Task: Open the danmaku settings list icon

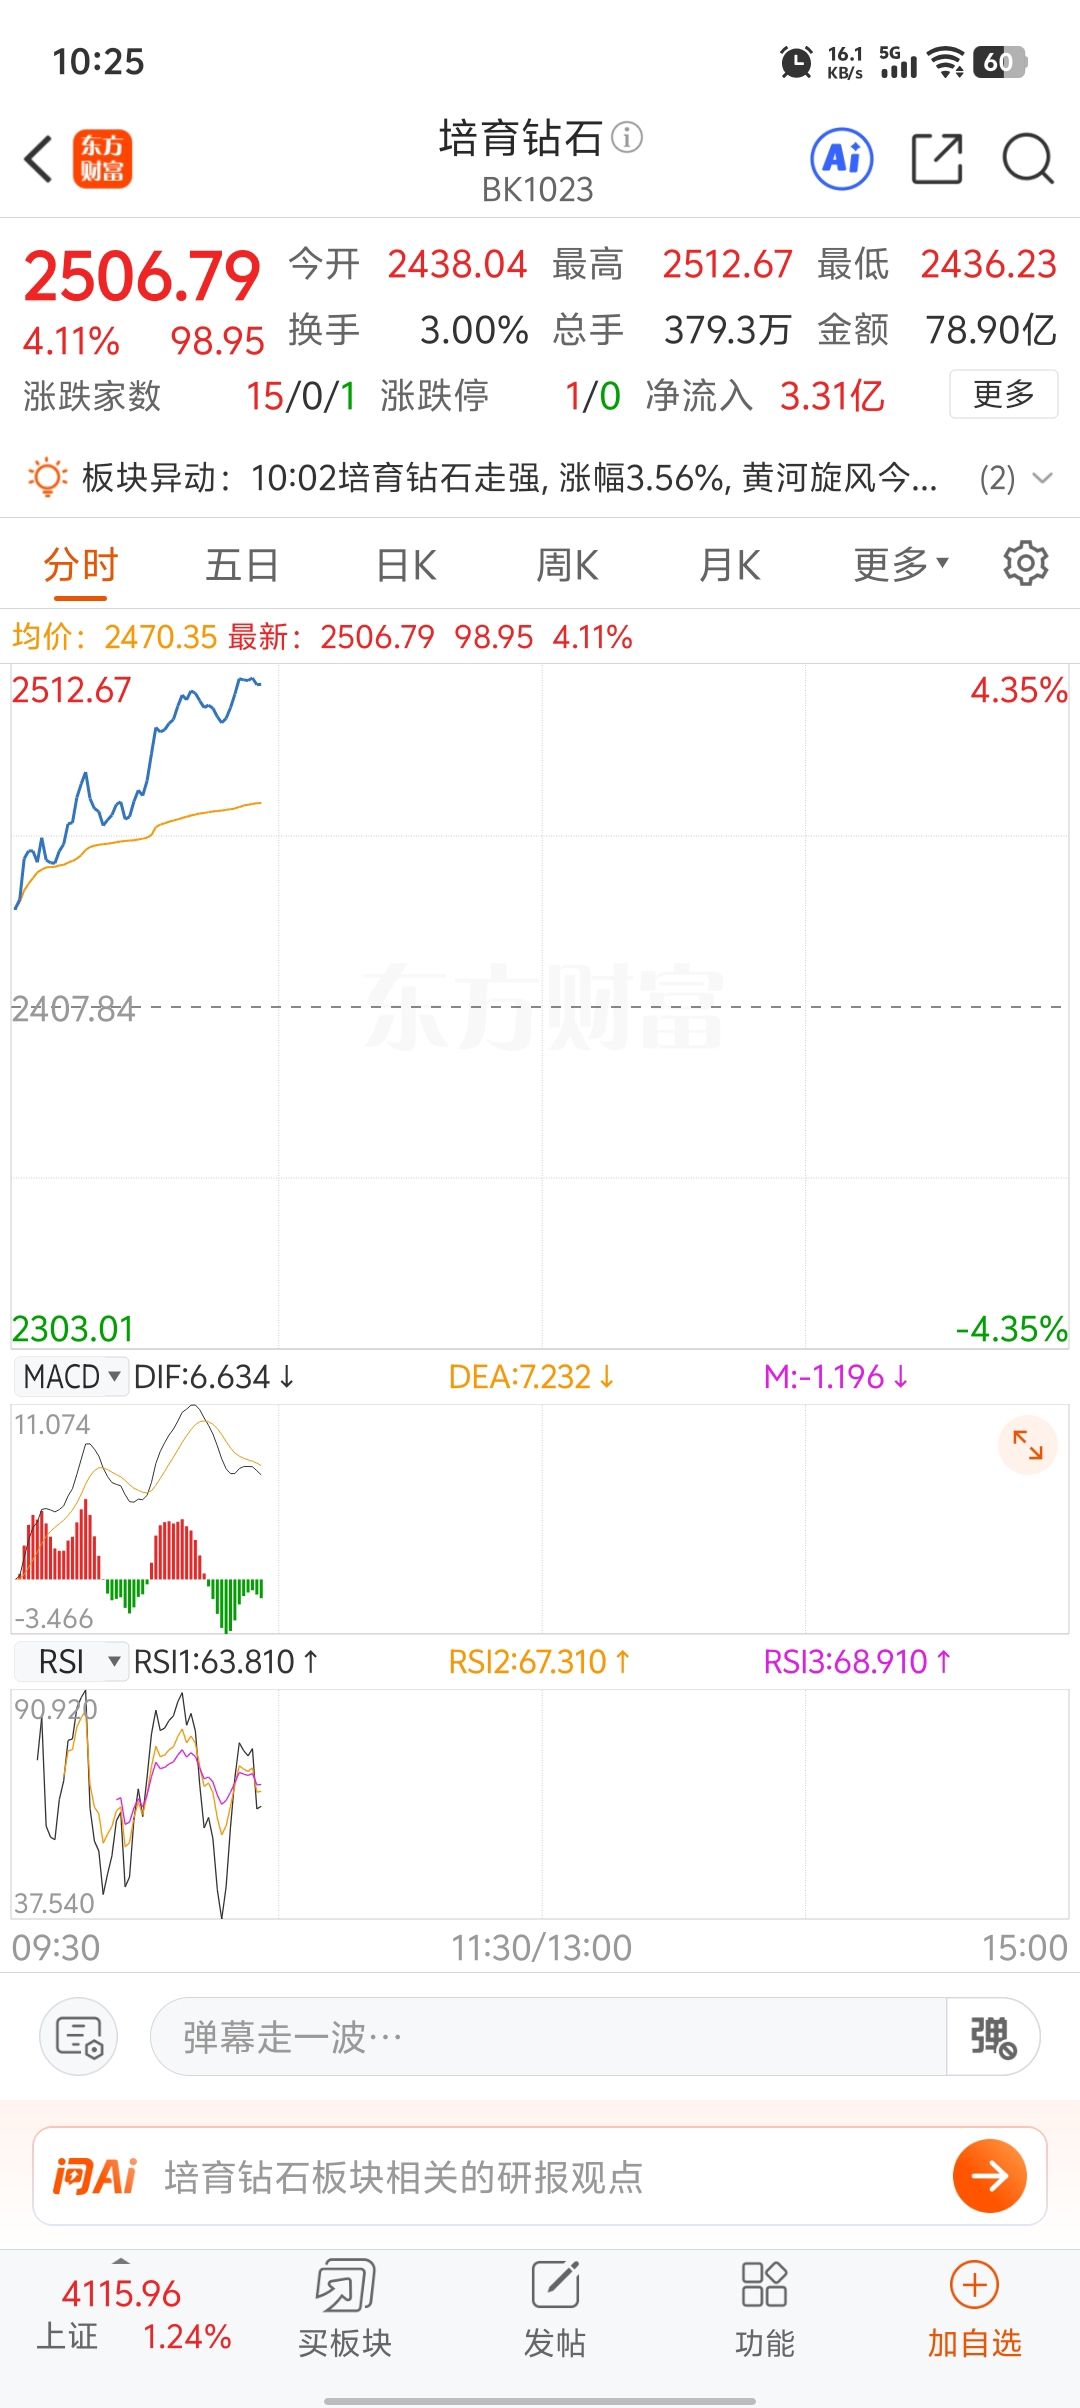Action: click(x=79, y=2036)
